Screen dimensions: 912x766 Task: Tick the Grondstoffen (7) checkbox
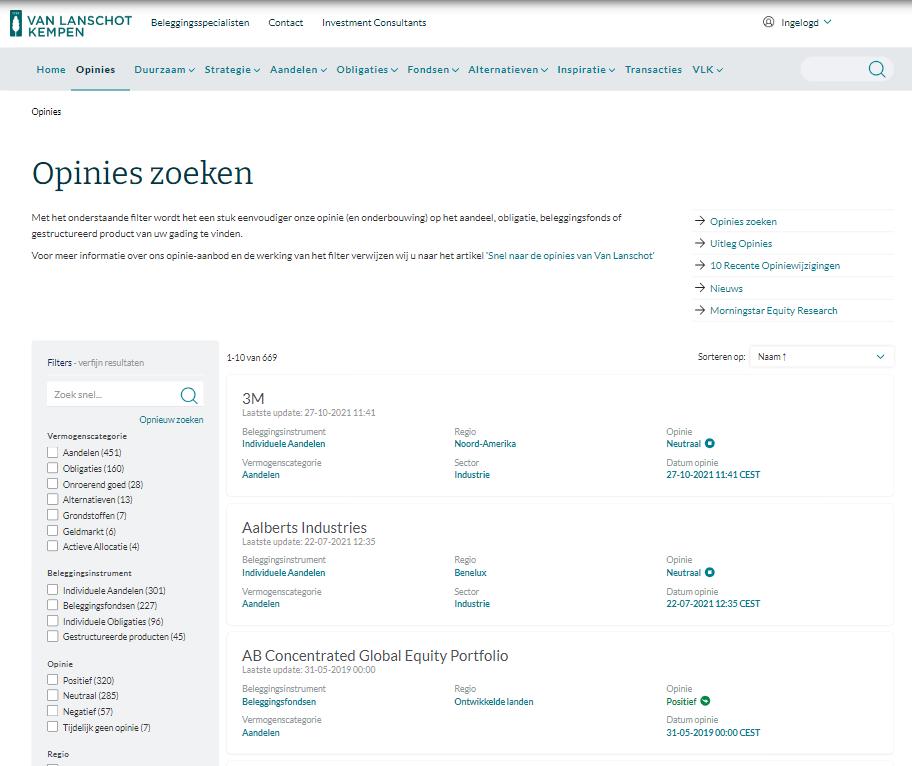tap(52, 515)
